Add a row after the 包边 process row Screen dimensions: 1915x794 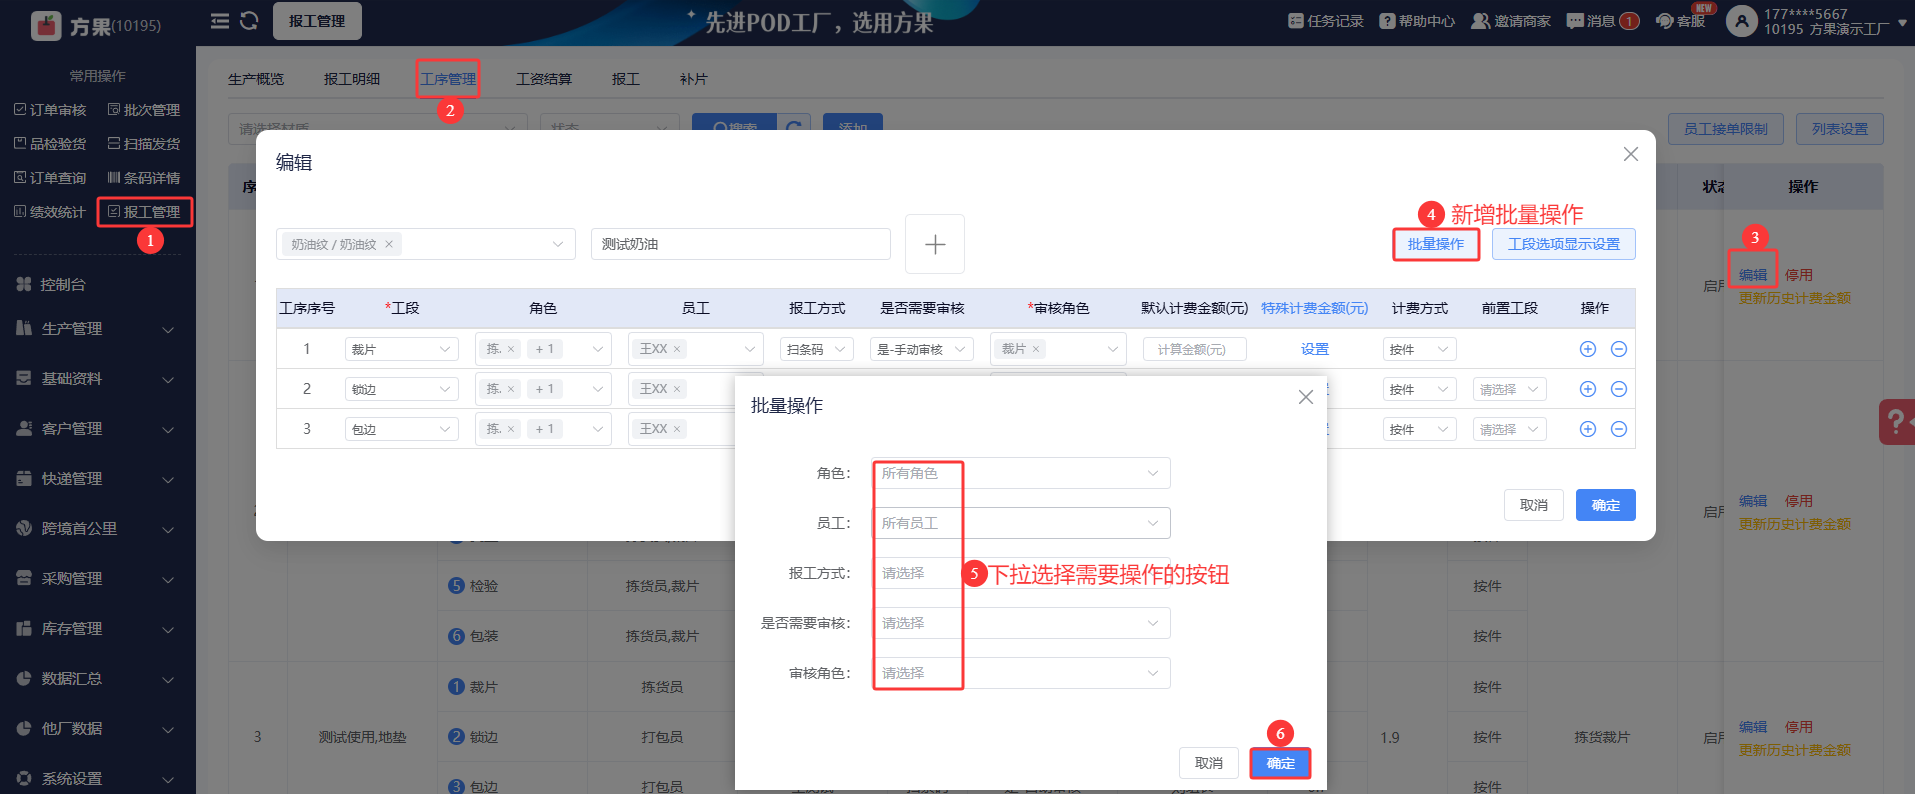(x=1587, y=429)
